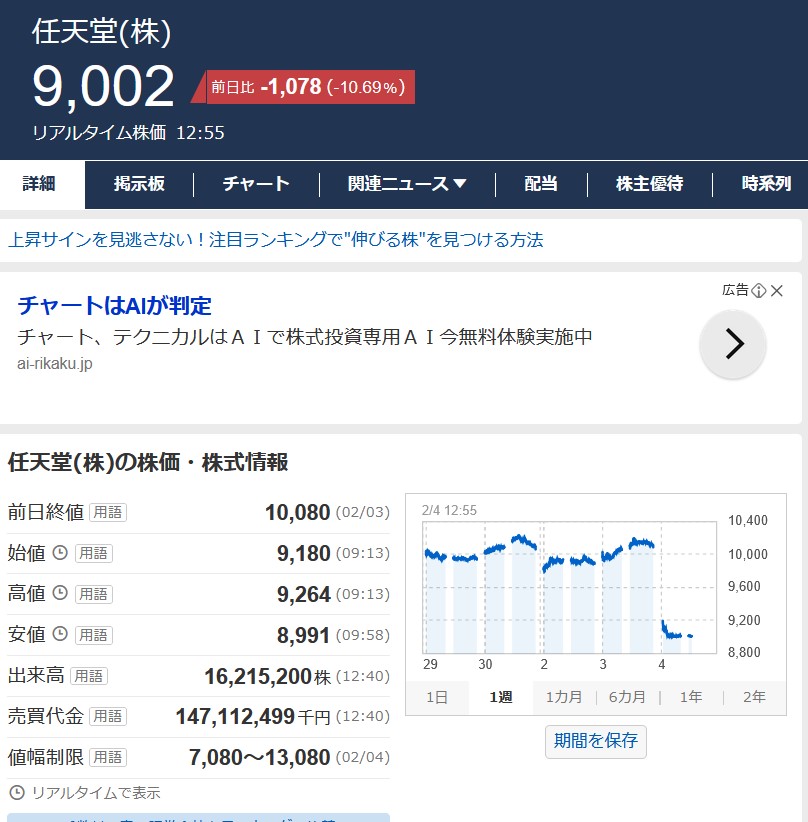Close the advertisement with the X icon
This screenshot has height=822, width=808.
[x=777, y=291]
